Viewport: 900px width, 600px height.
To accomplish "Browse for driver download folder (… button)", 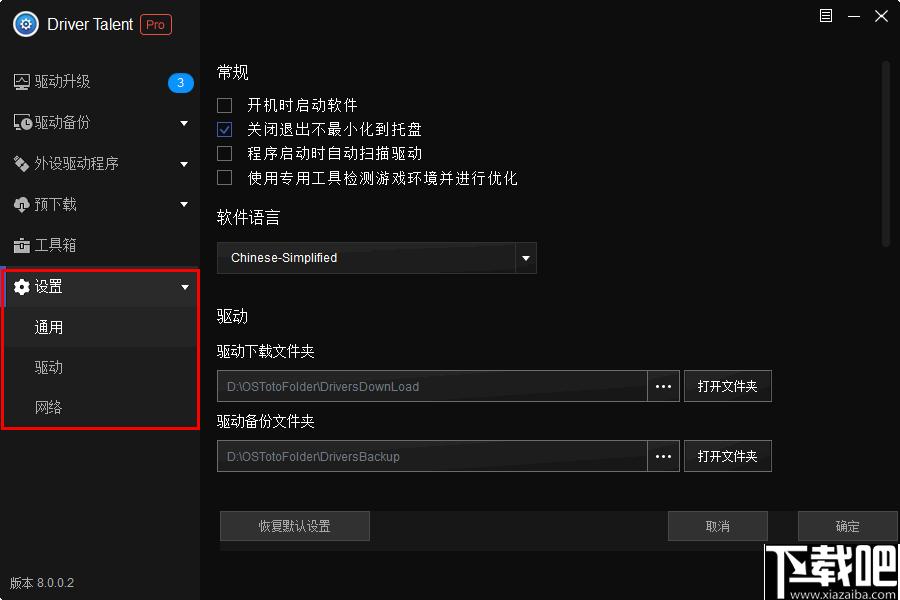I will click(663, 386).
